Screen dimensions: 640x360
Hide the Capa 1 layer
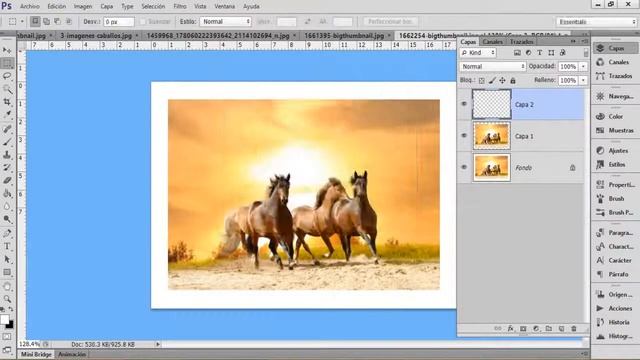pyautogui.click(x=464, y=136)
